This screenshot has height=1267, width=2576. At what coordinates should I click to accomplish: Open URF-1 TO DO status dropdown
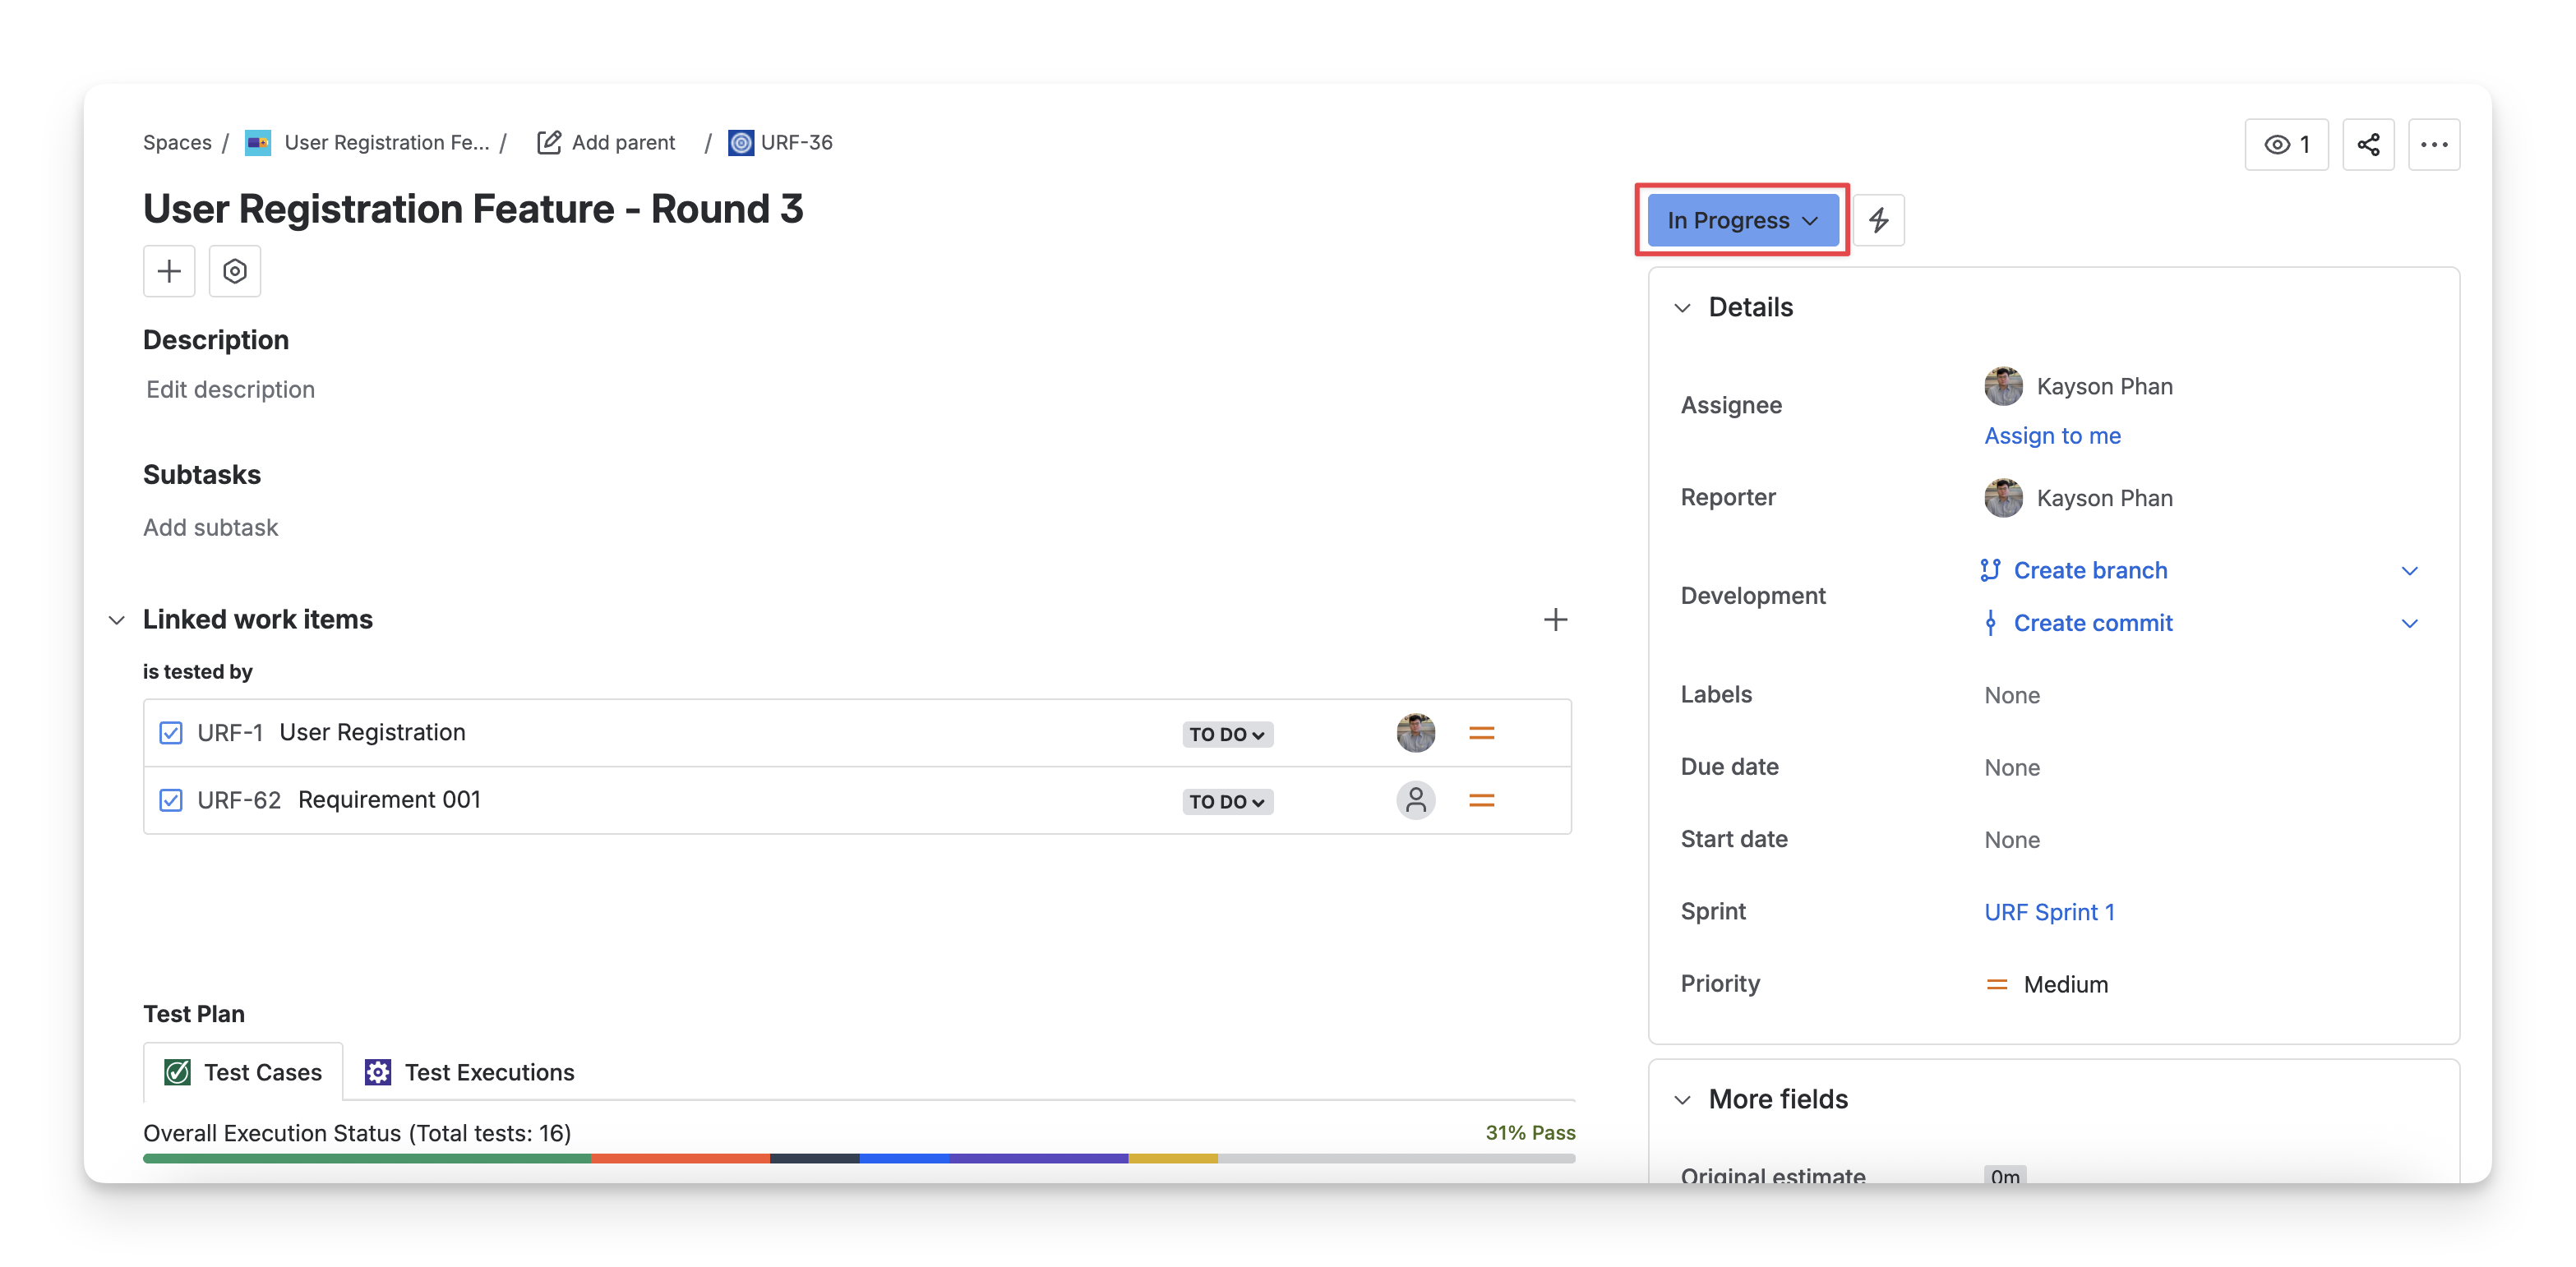pos(1226,734)
